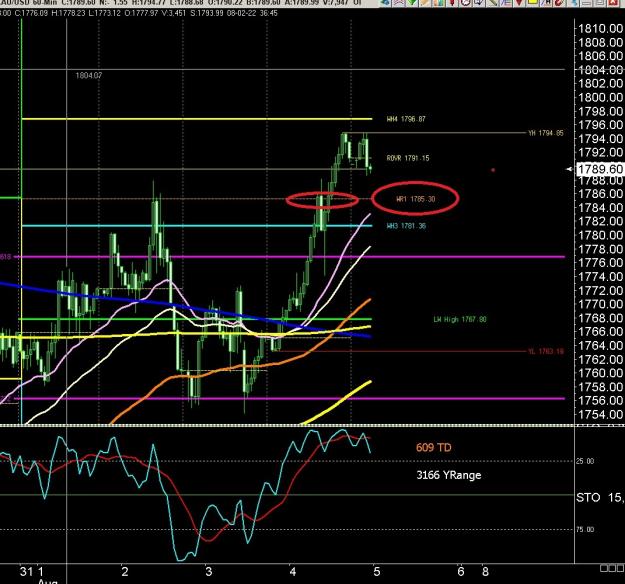Select the WH3 1781.36 level label
This screenshot has height=584, width=625.
pos(406,226)
